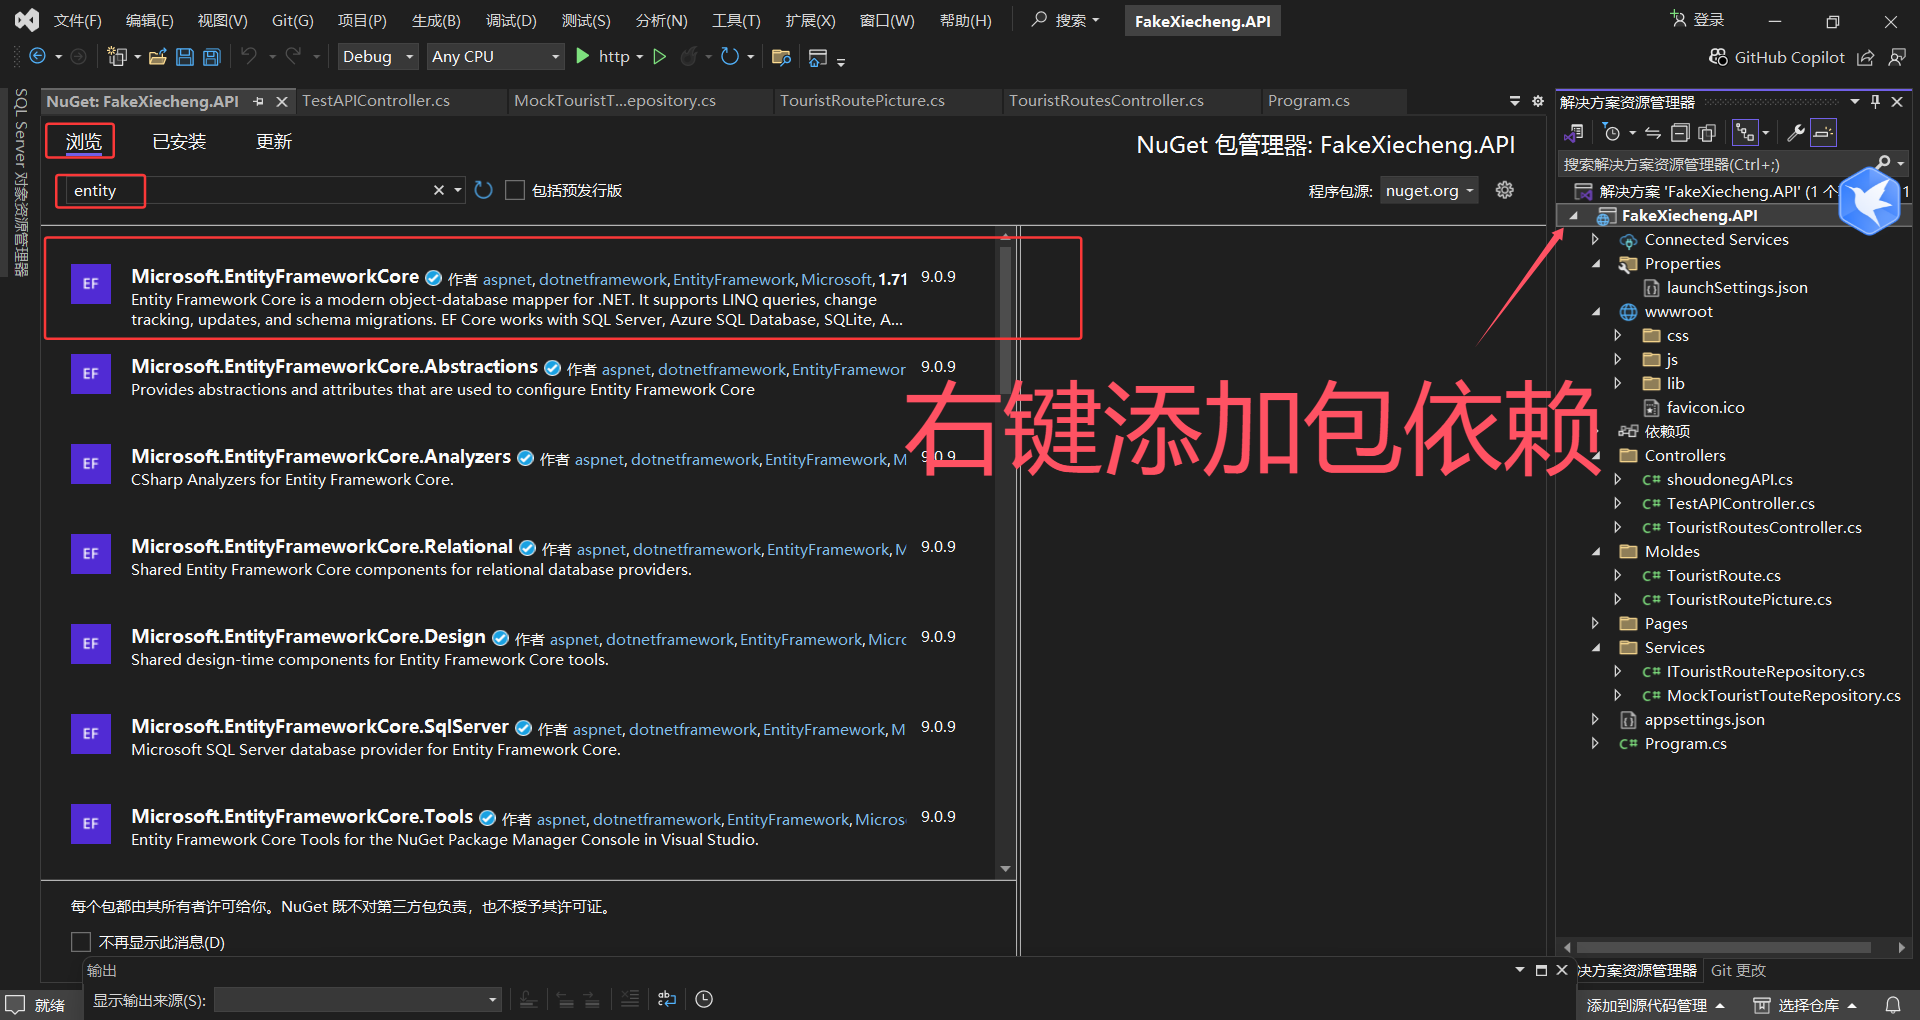This screenshot has width=1920, height=1020.
Task: Click switch views icon in Solution Explorer toolbar
Action: [1574, 133]
